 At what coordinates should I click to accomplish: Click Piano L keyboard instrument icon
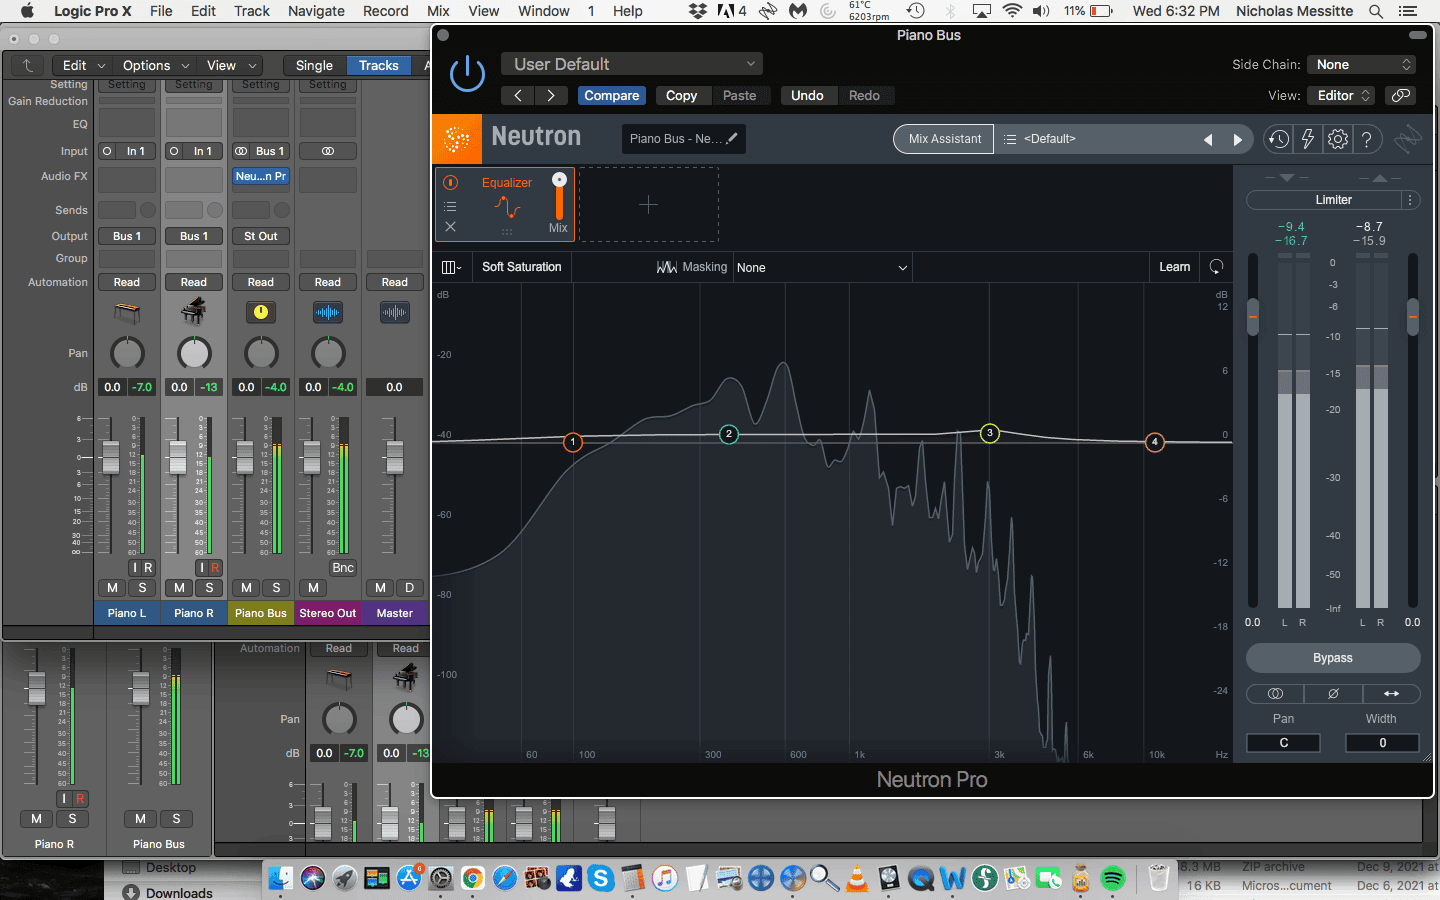127,313
